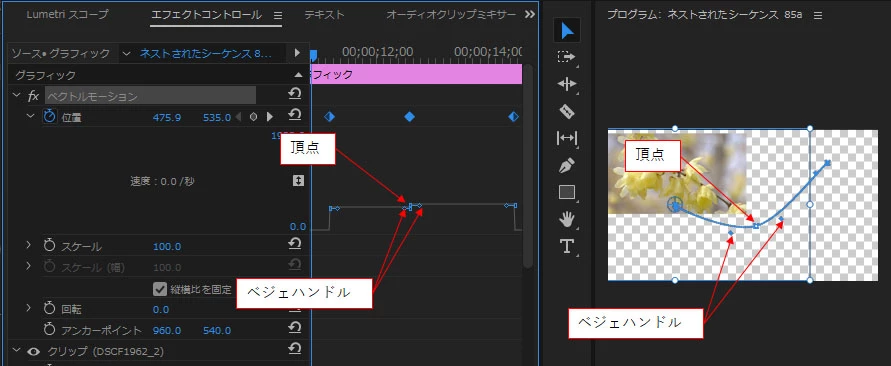Collapse the ベクトルモーション effect
This screenshot has height=366, width=891.
click(x=16, y=95)
